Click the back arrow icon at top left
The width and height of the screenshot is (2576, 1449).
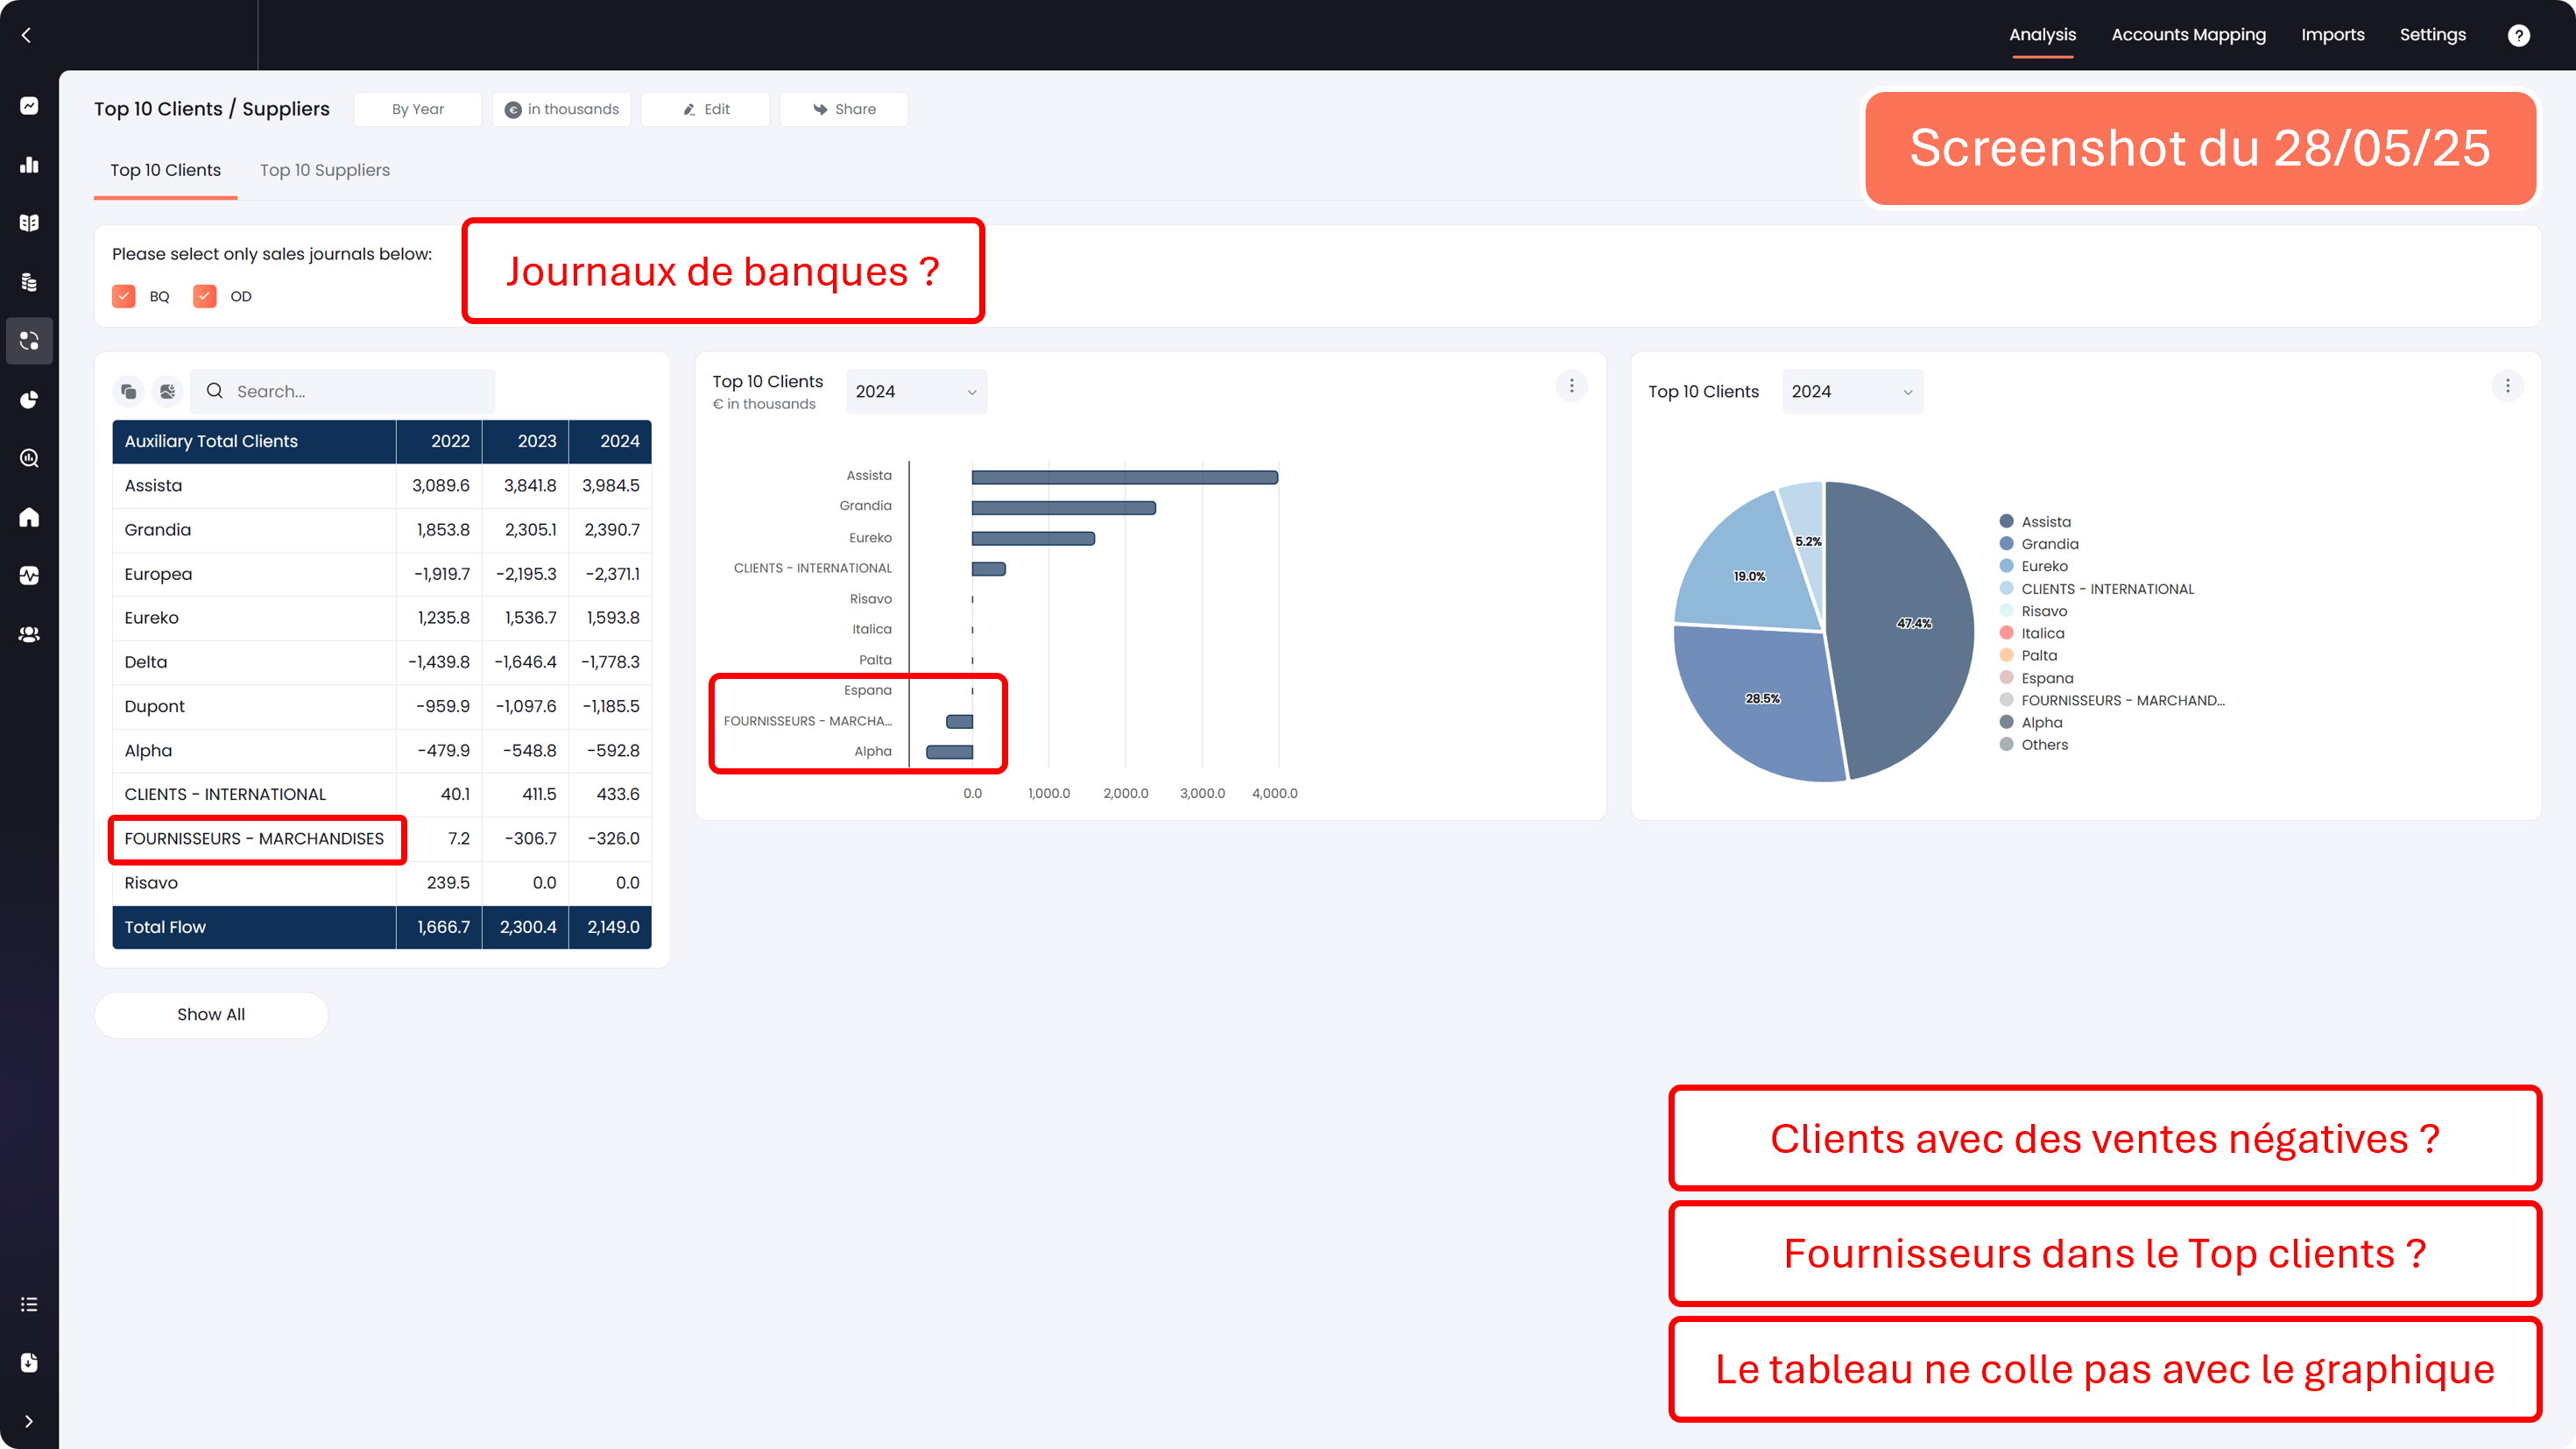coord(27,35)
